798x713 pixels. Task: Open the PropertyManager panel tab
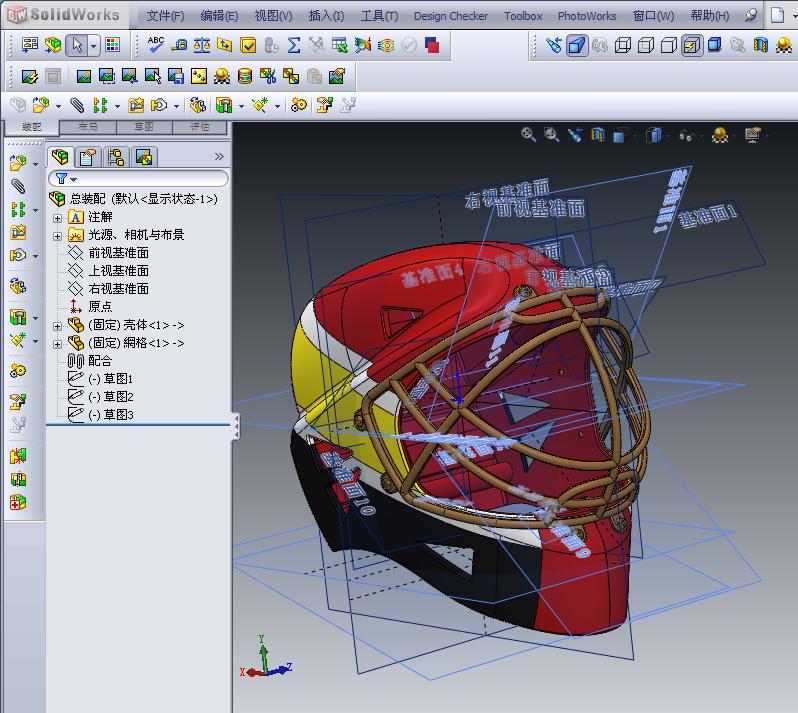point(88,157)
